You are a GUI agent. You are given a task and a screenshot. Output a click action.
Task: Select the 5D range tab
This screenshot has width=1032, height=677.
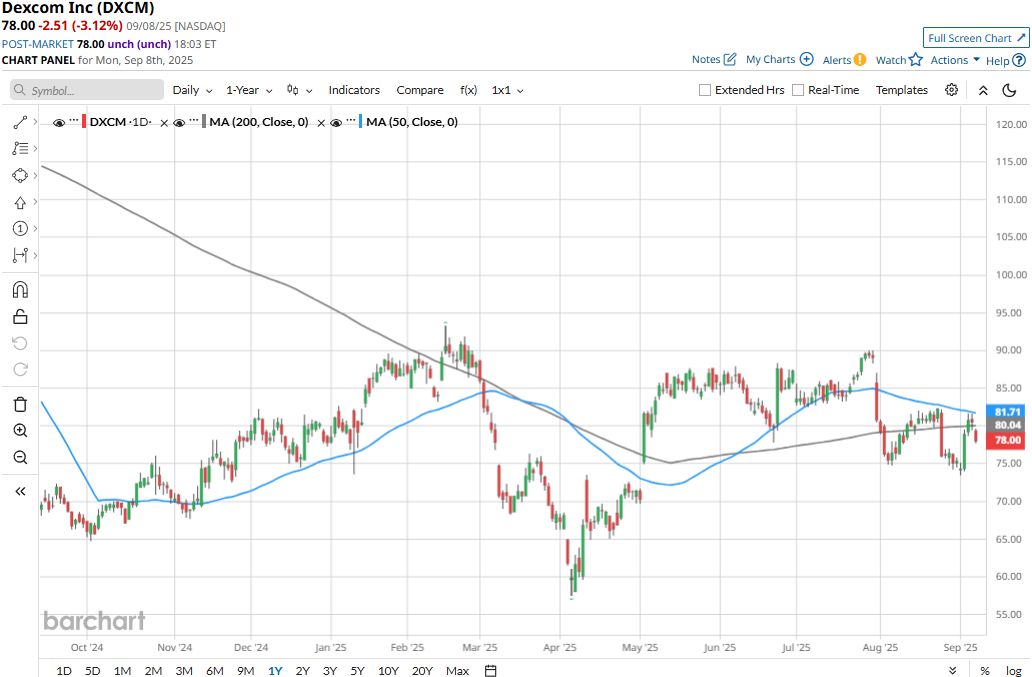[x=93, y=670]
